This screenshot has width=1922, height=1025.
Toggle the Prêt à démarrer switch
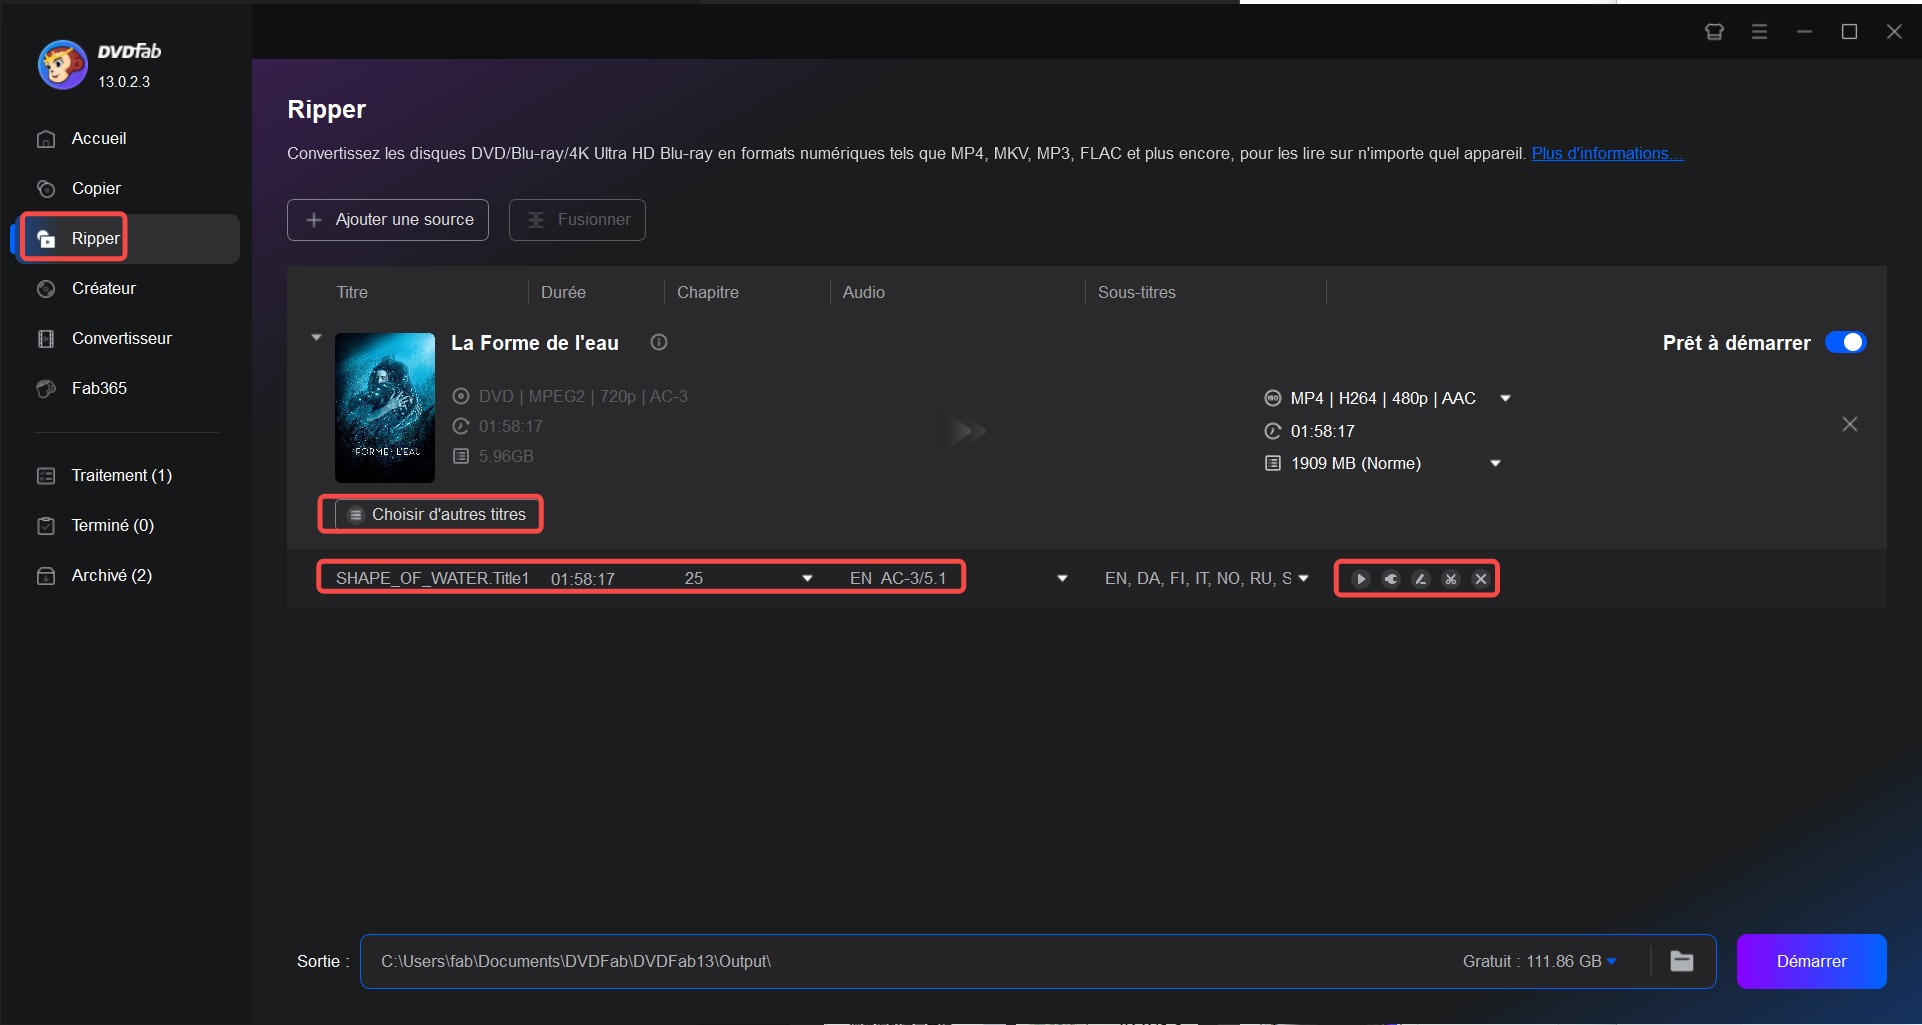point(1846,342)
